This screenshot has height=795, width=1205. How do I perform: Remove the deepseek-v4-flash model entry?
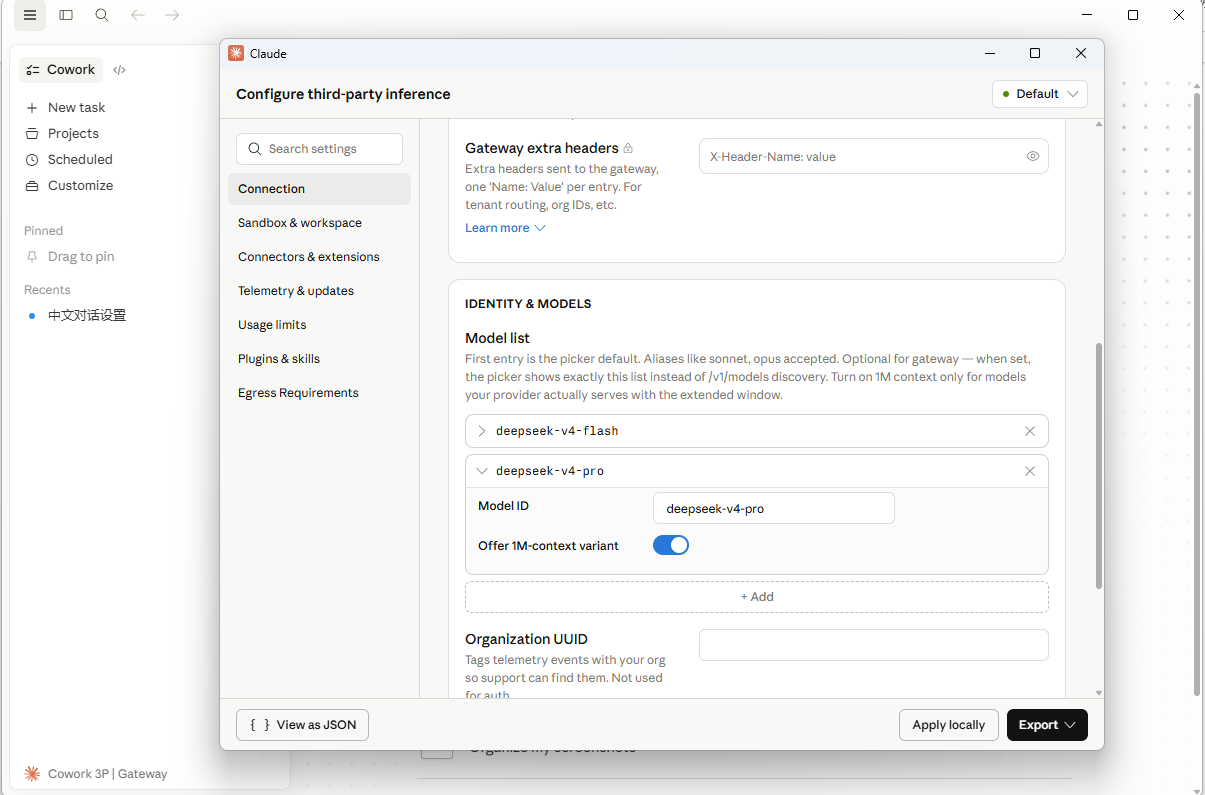[x=1030, y=431]
